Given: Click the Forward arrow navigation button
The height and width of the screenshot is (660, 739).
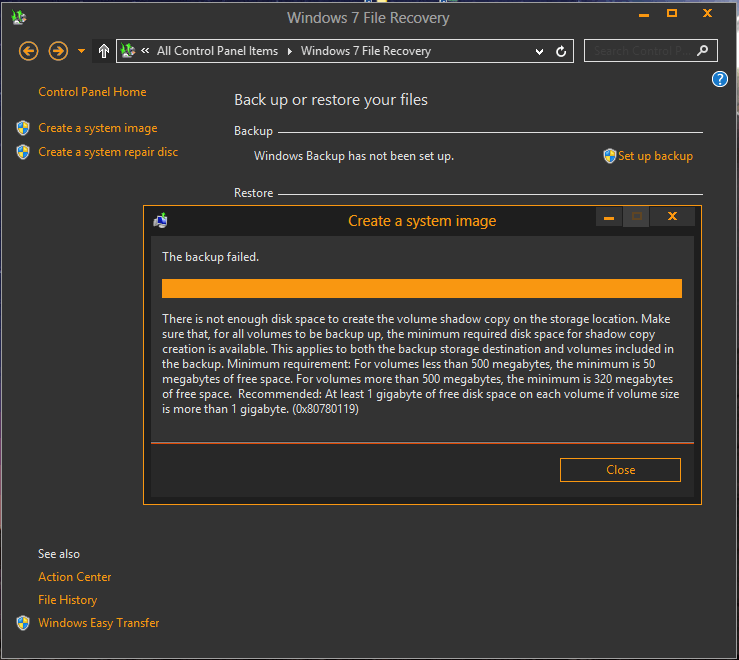Looking at the screenshot, I should click(x=58, y=51).
